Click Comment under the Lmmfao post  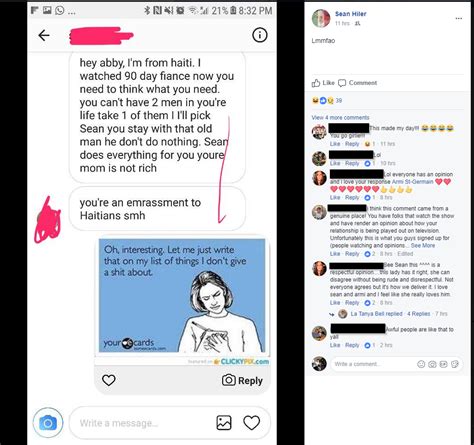[357, 83]
